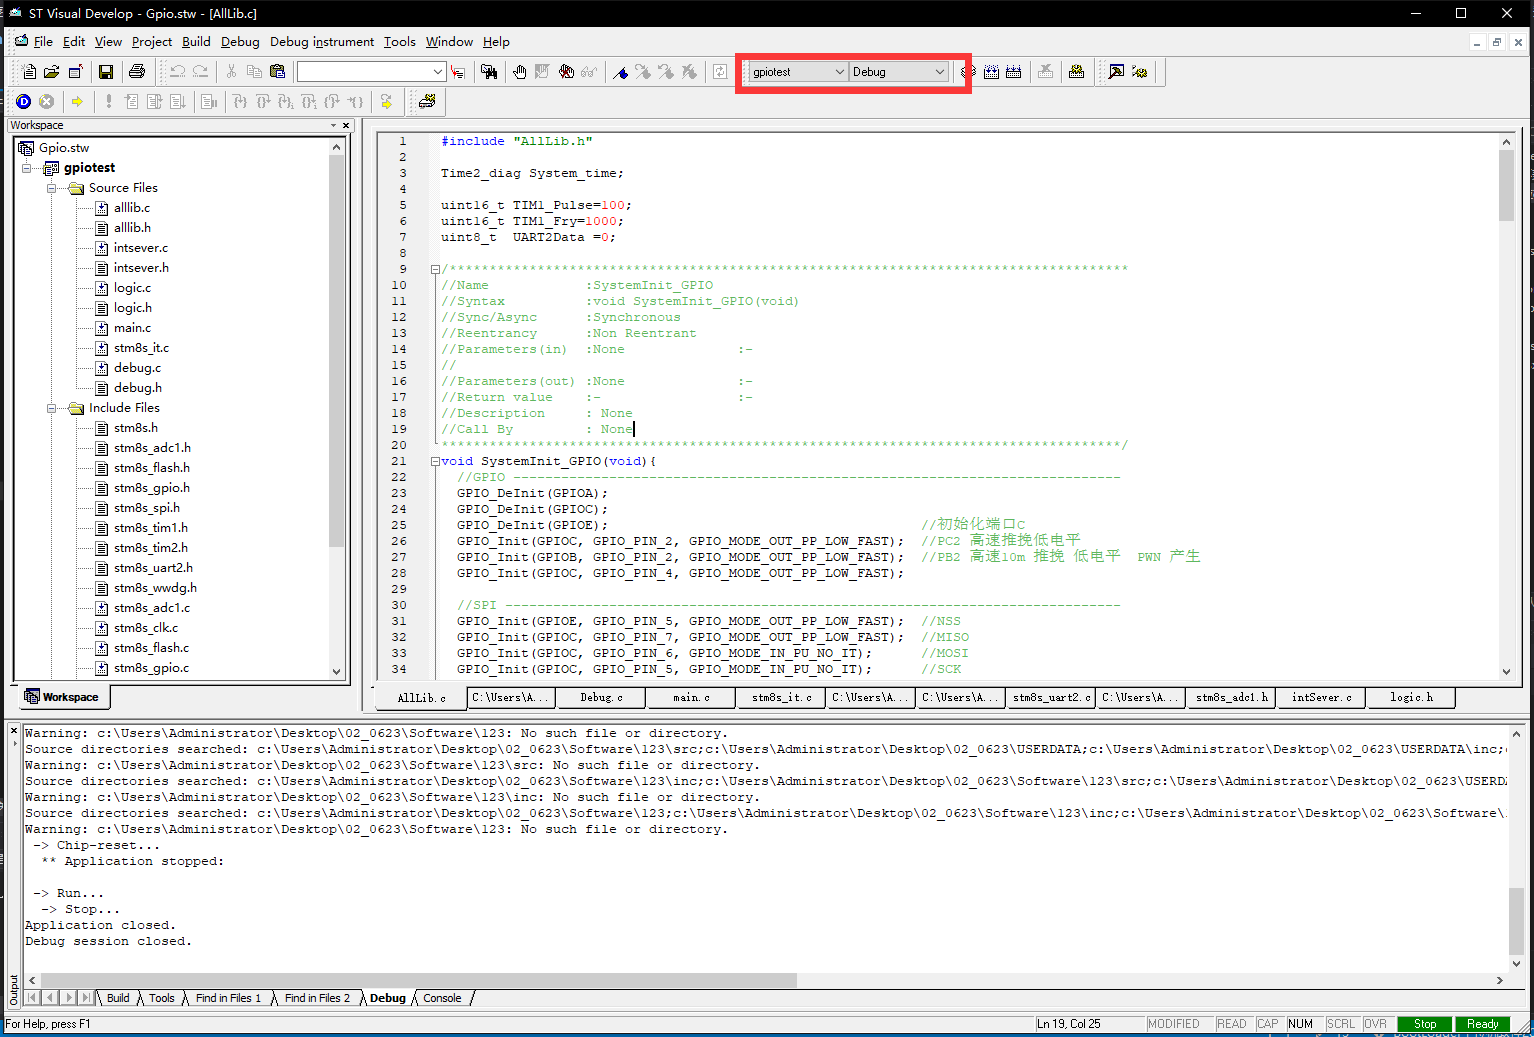Select stm8s_it.c in the workspace tree
The image size is (1534, 1037).
pyautogui.click(x=141, y=348)
